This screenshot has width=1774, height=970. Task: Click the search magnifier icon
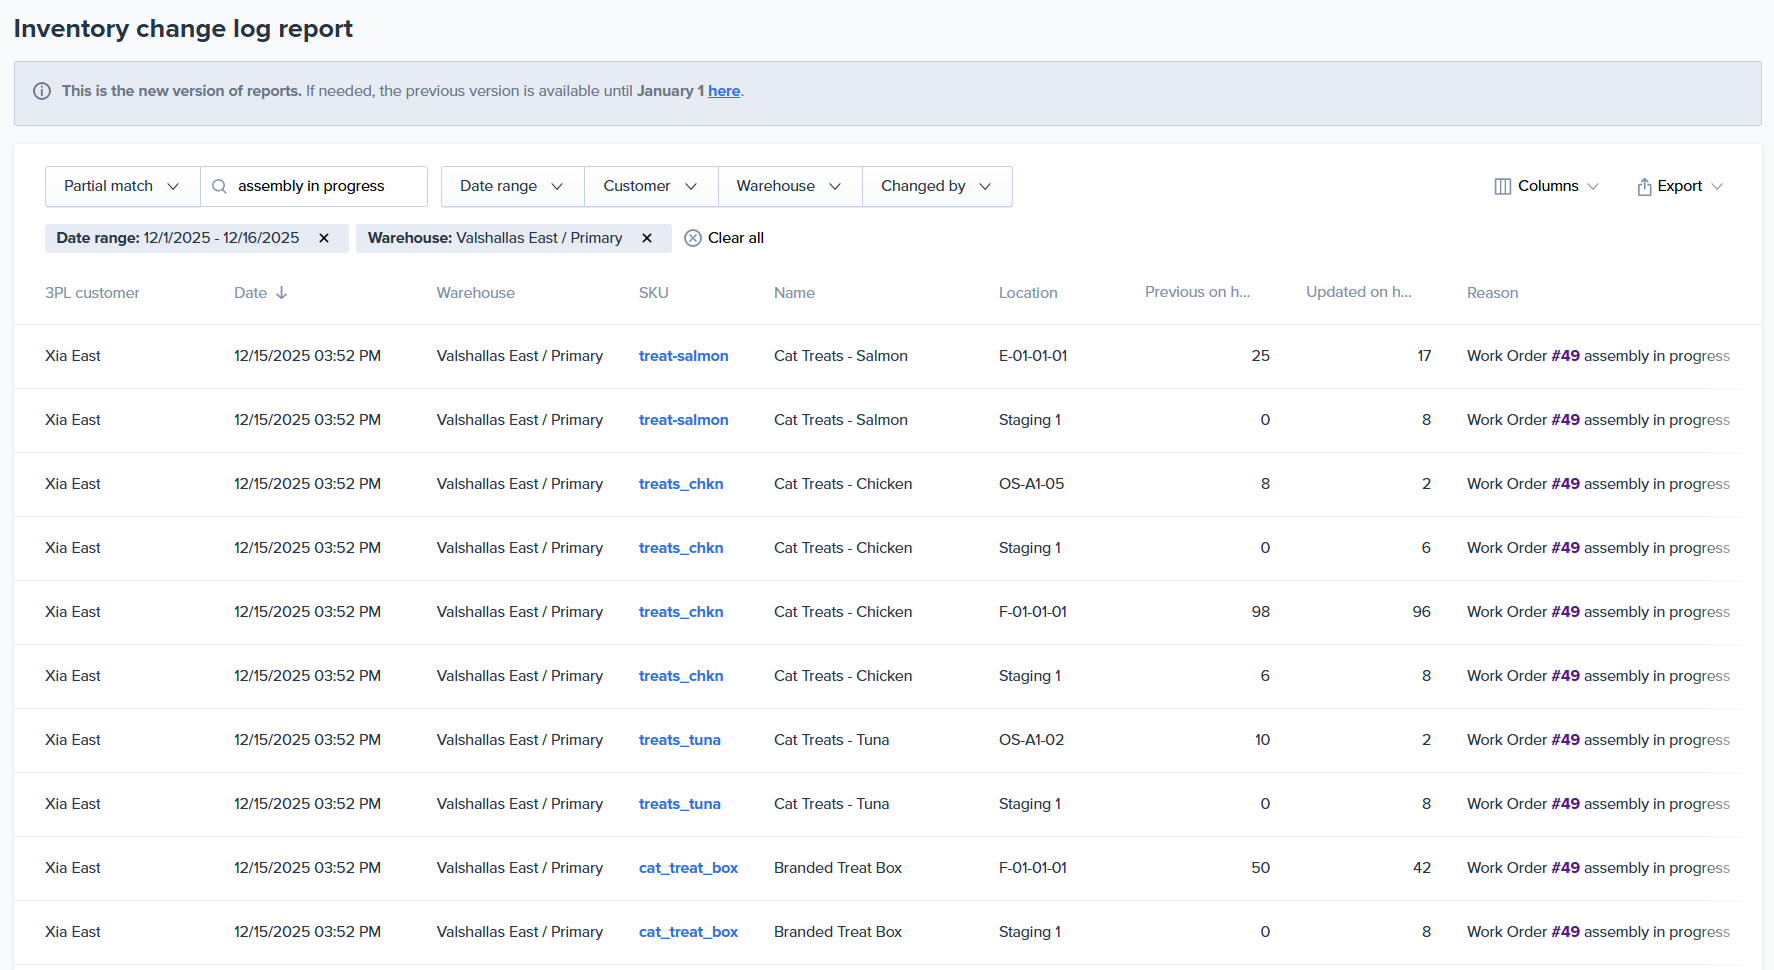pyautogui.click(x=219, y=186)
